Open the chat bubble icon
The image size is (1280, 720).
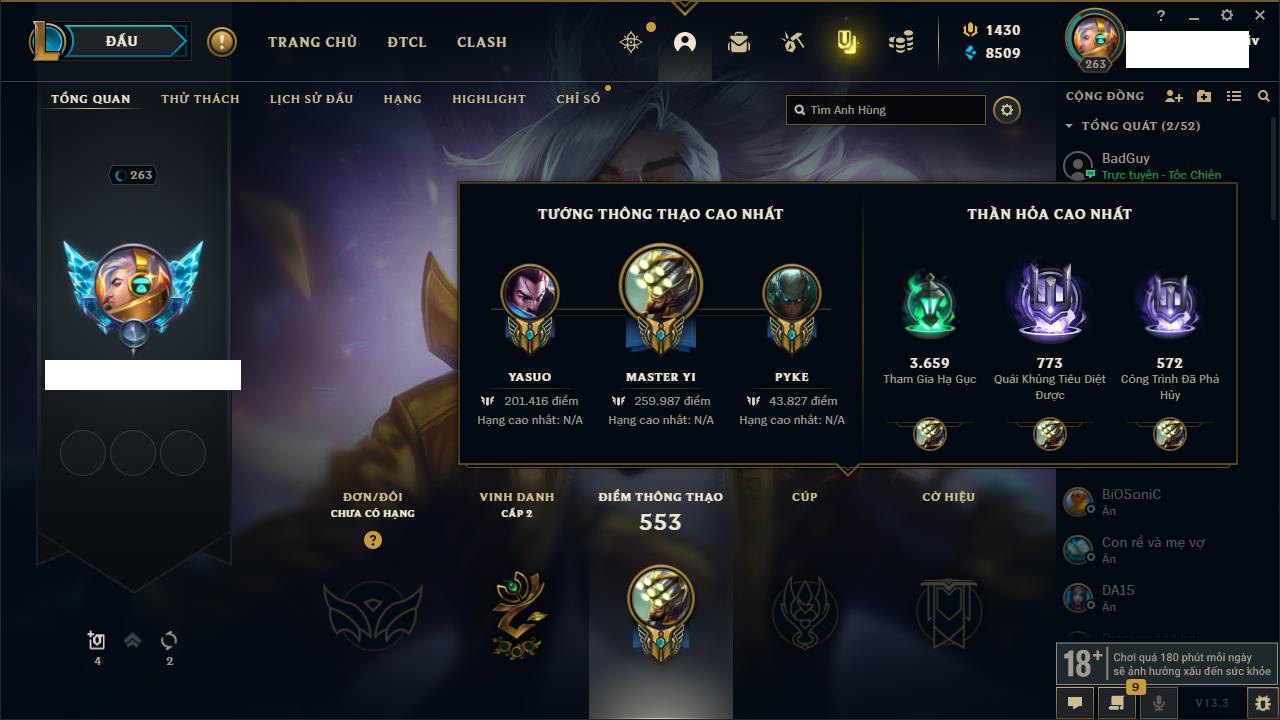tap(1075, 703)
